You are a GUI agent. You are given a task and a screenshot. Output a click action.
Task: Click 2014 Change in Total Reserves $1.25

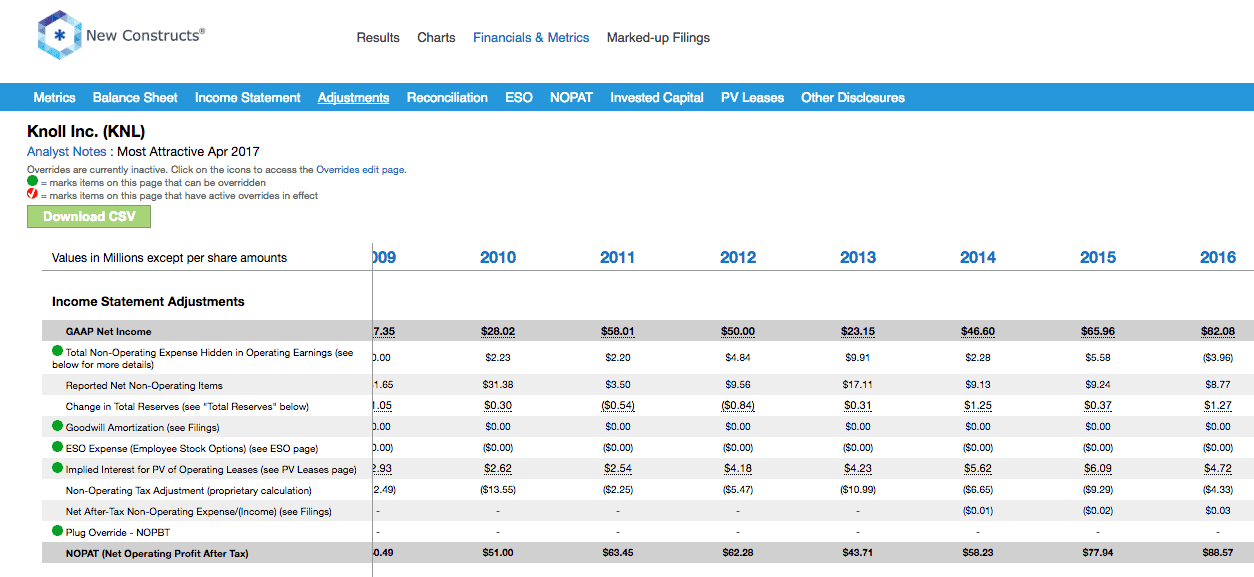[x=978, y=406]
